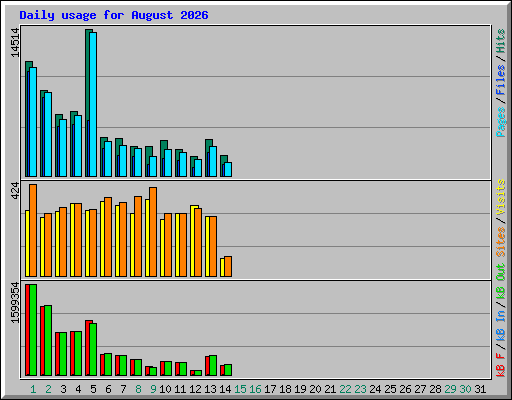This screenshot has width=512, height=400.
Task: Click the orange sites bar for day 1
Action: click(33, 230)
